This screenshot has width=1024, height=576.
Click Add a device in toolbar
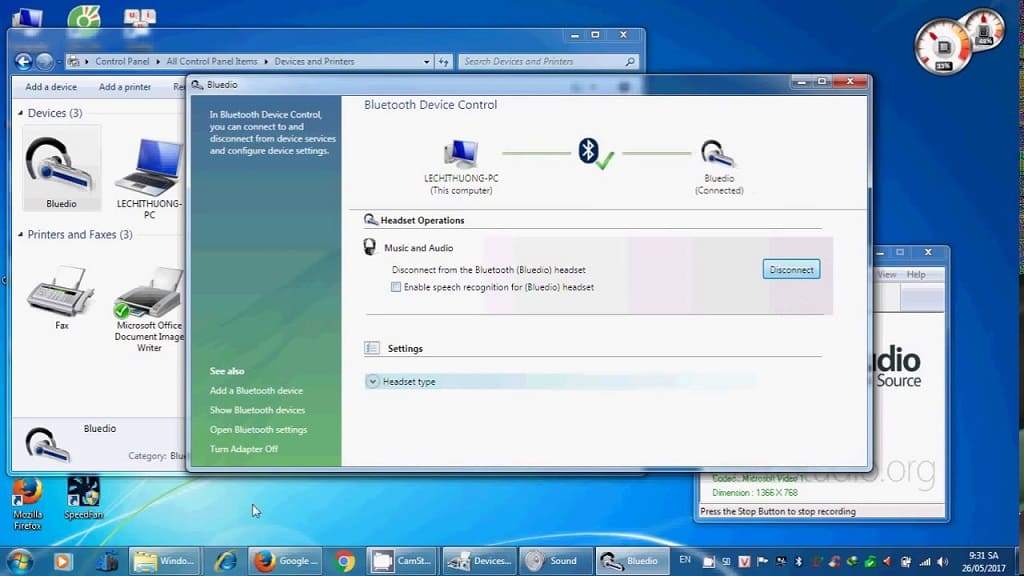tap(51, 87)
